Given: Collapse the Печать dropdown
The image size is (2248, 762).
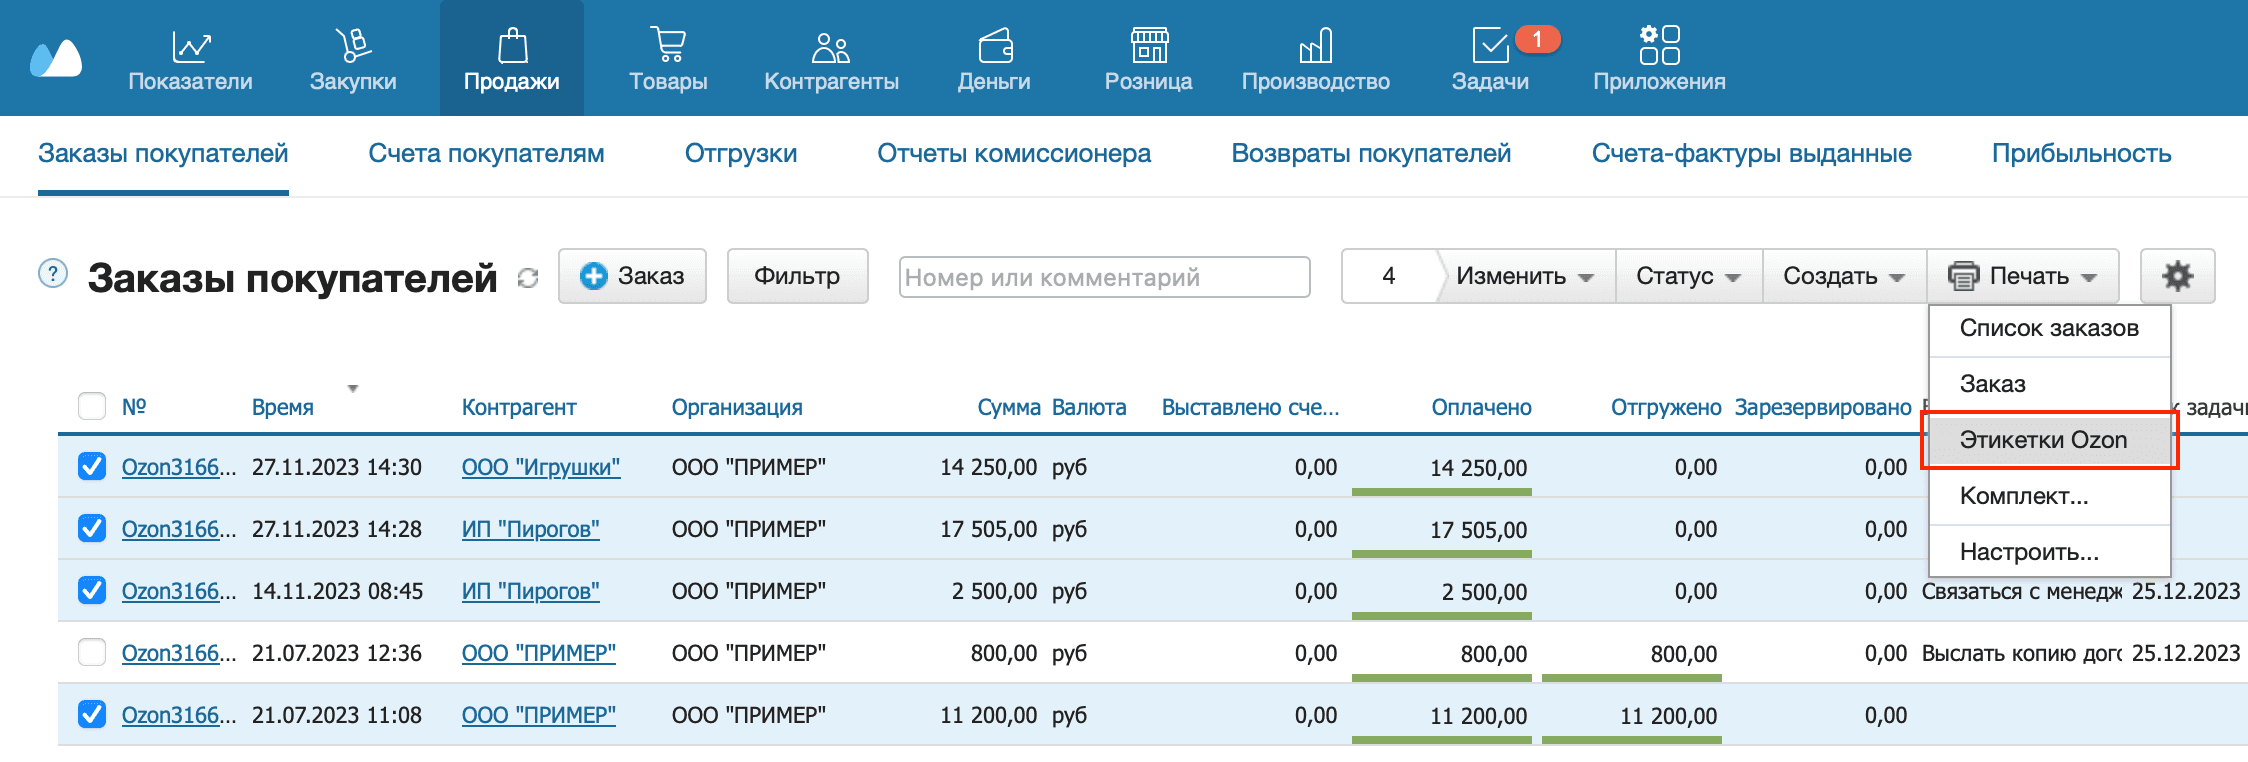Looking at the screenshot, I should click(x=2023, y=276).
